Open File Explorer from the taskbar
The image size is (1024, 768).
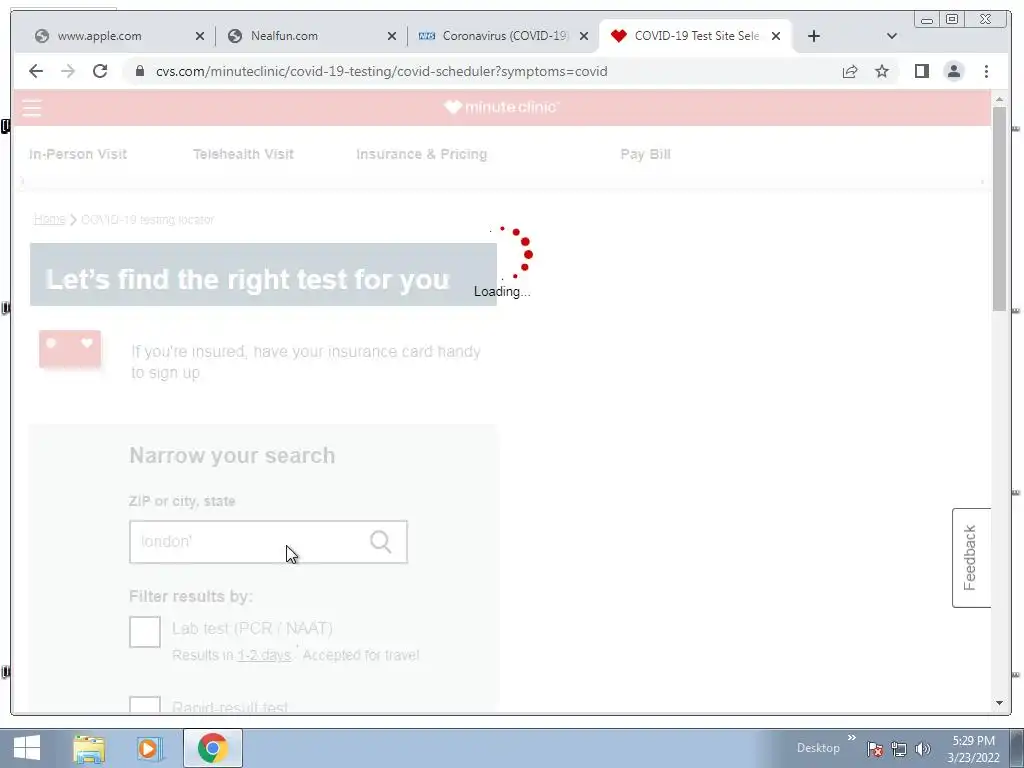[x=89, y=748]
